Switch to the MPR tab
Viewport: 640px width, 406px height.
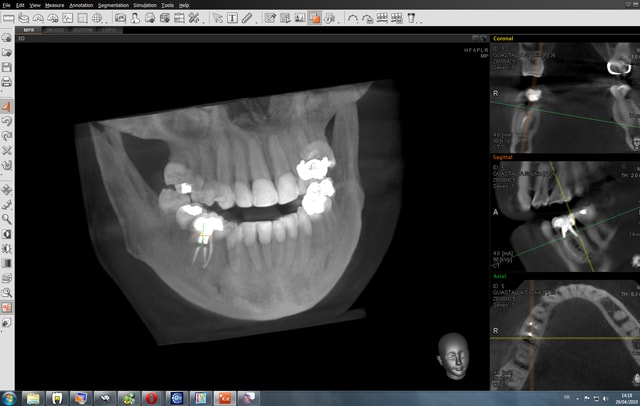pos(29,30)
